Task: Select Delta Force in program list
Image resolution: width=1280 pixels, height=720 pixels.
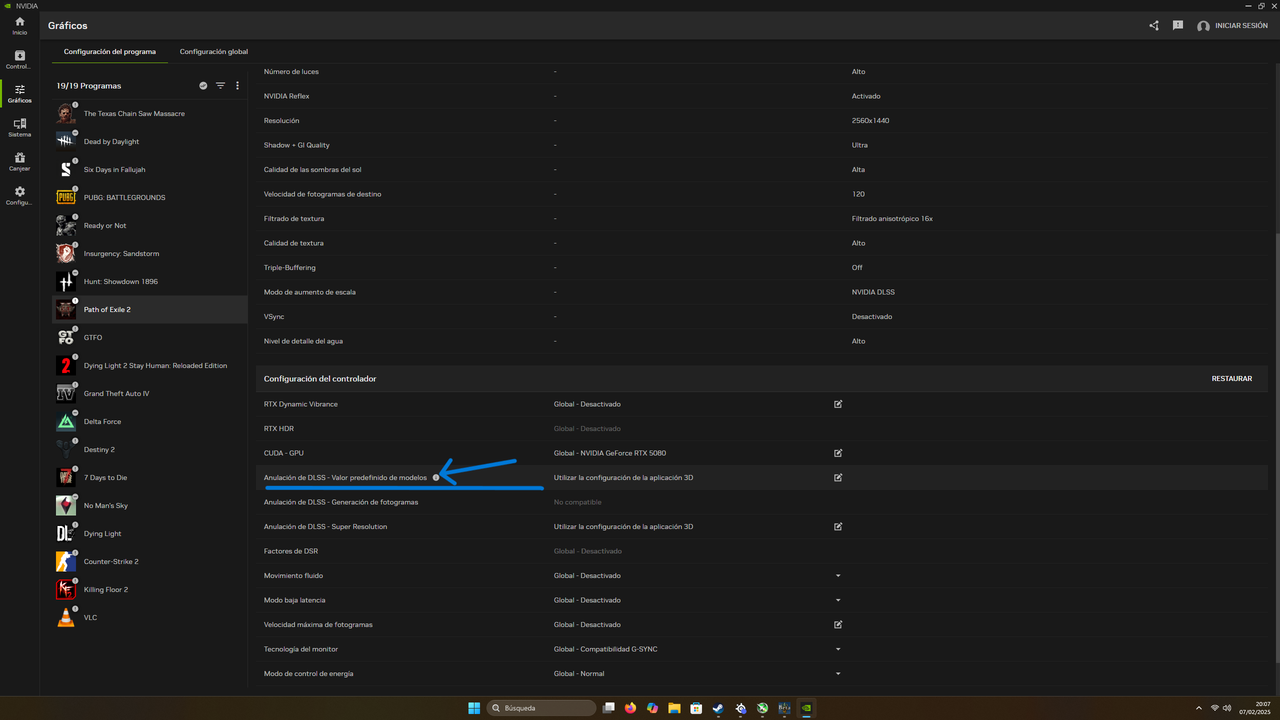Action: pos(150,422)
